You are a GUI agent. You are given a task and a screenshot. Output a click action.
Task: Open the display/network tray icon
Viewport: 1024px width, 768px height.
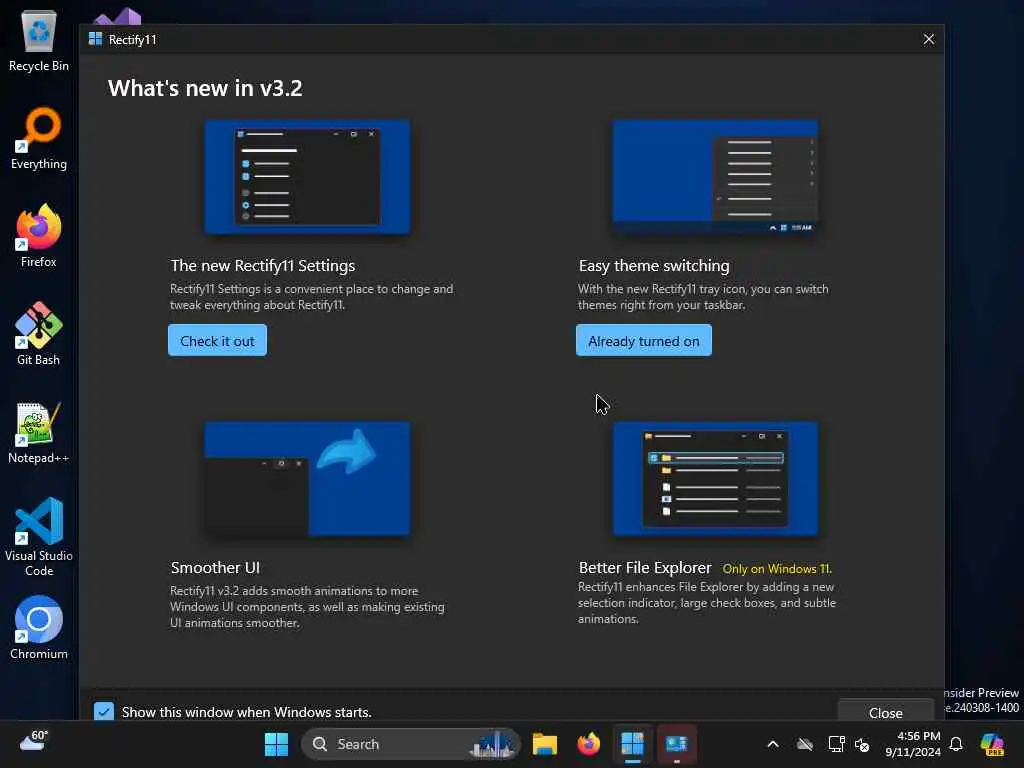[x=836, y=744]
